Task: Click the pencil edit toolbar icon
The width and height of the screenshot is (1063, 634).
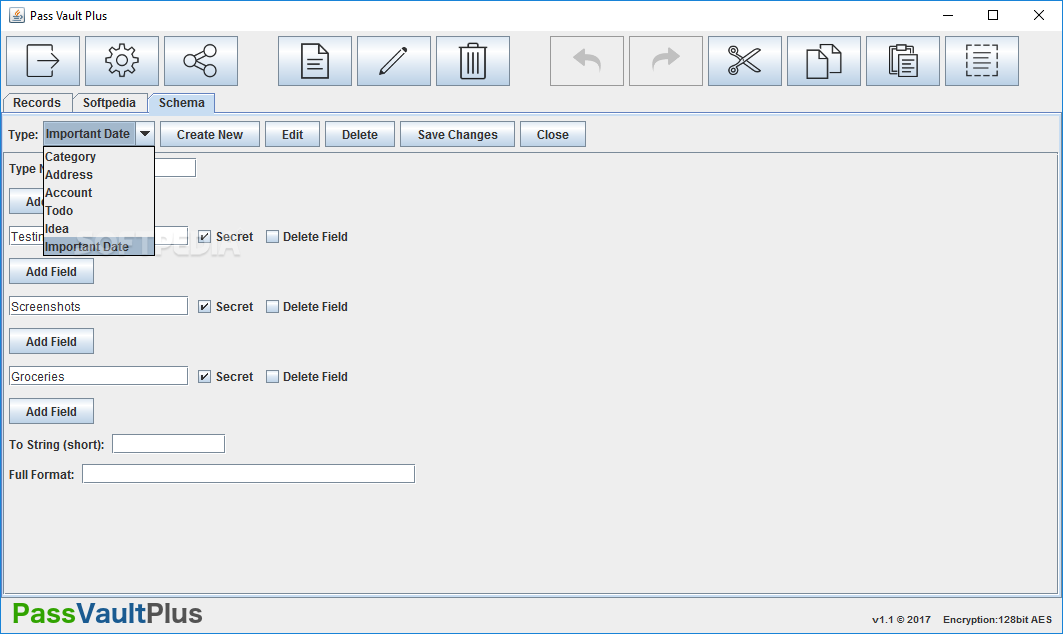Action: 394,61
